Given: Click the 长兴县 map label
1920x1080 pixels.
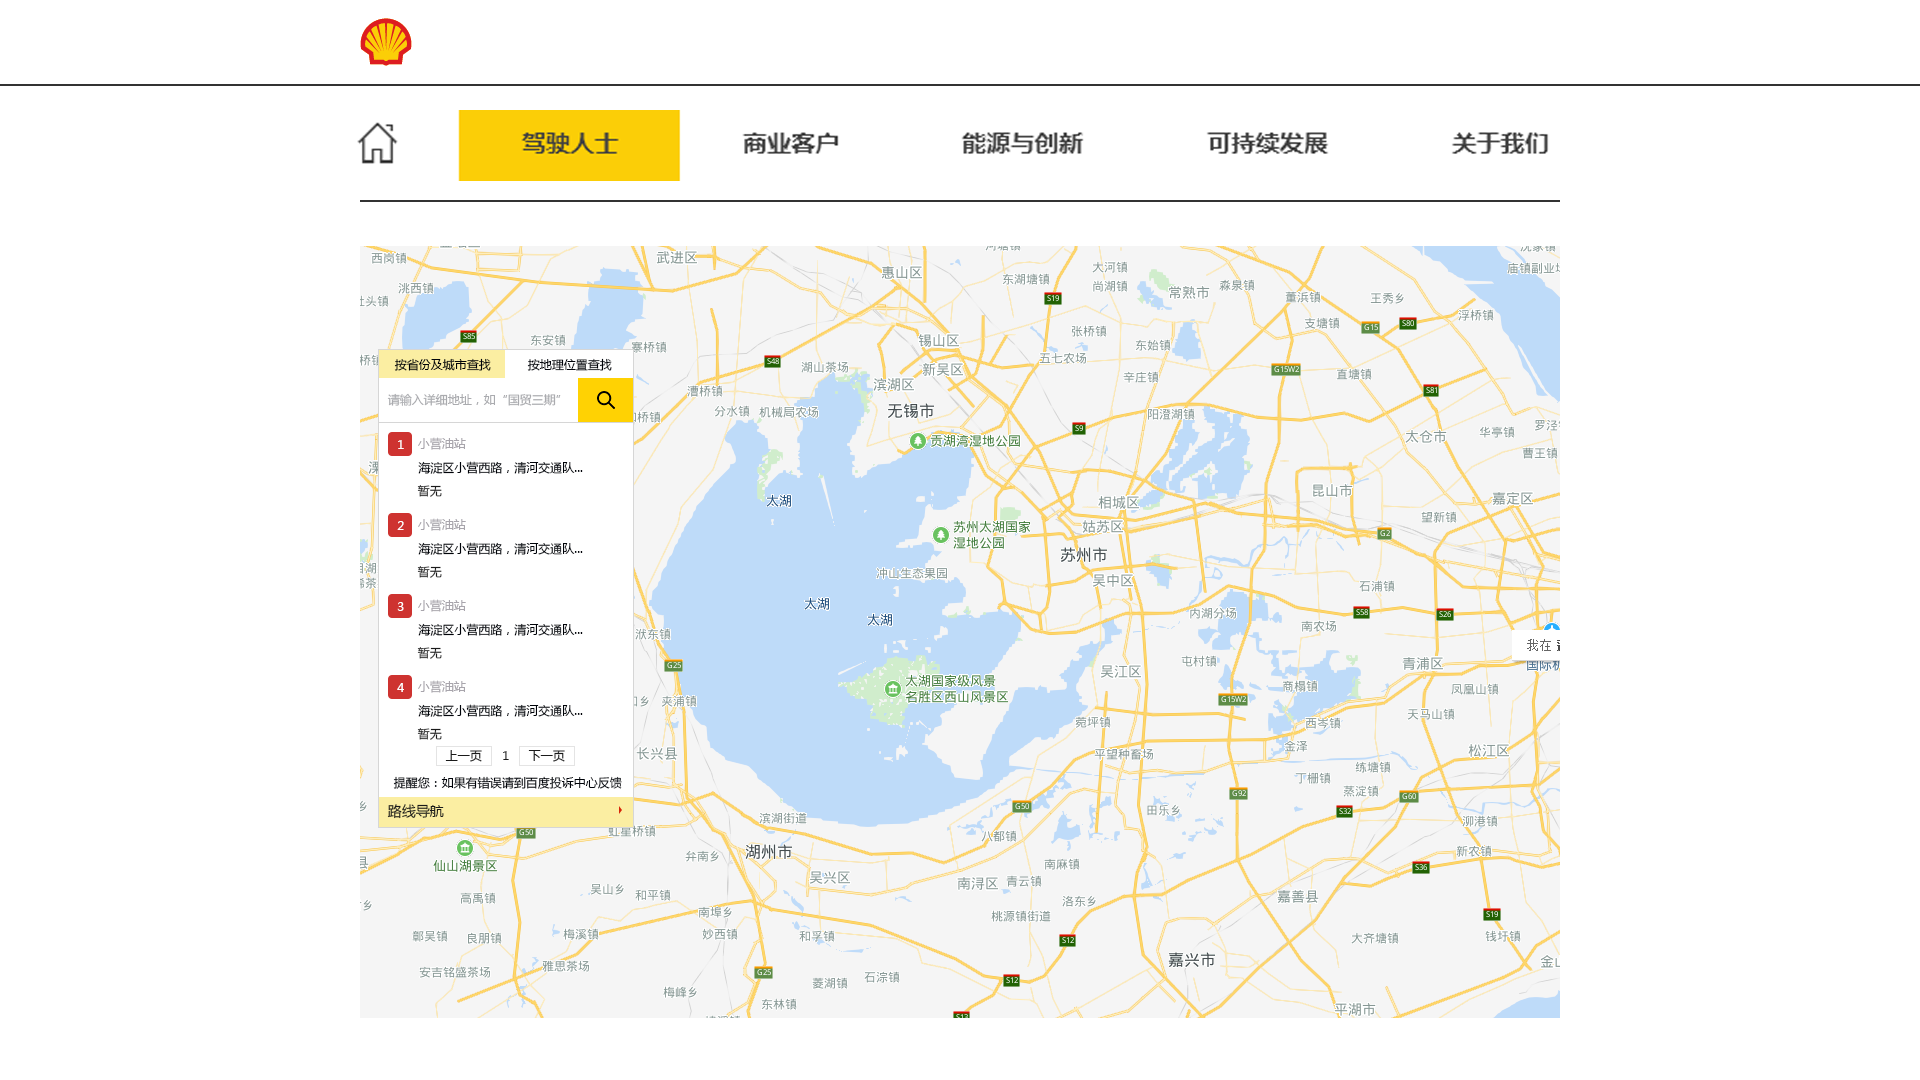Looking at the screenshot, I should coord(657,754).
